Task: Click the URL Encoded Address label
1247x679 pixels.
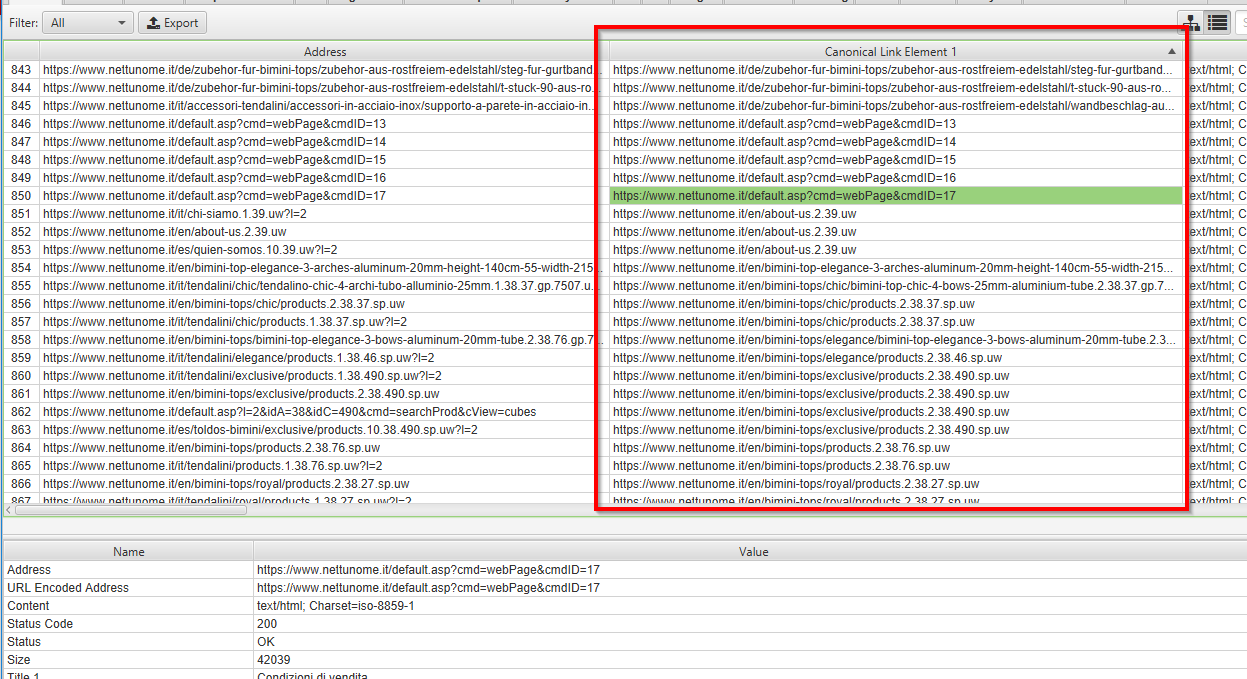Action: [68, 588]
